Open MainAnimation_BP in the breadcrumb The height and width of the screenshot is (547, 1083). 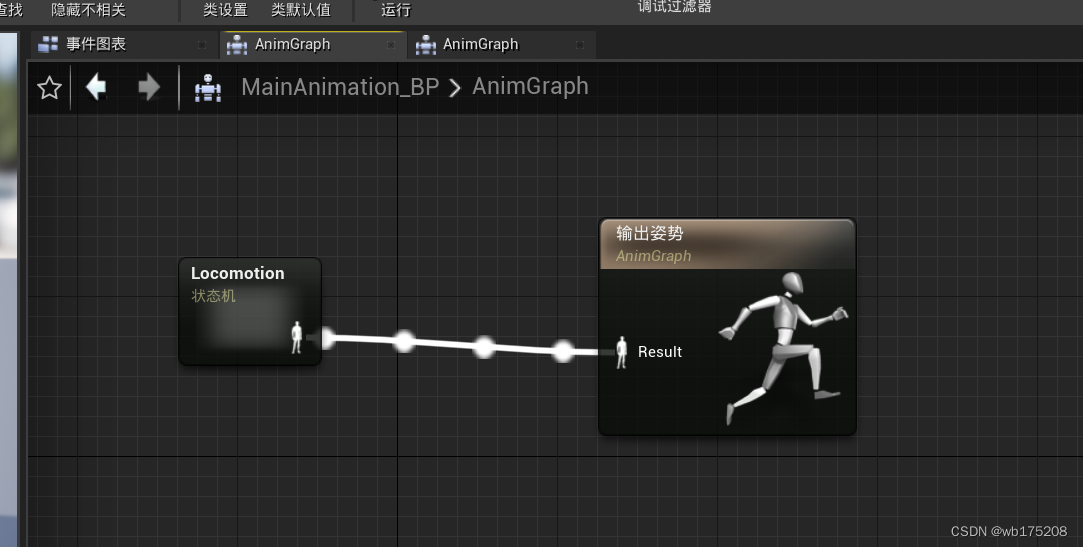(x=340, y=87)
